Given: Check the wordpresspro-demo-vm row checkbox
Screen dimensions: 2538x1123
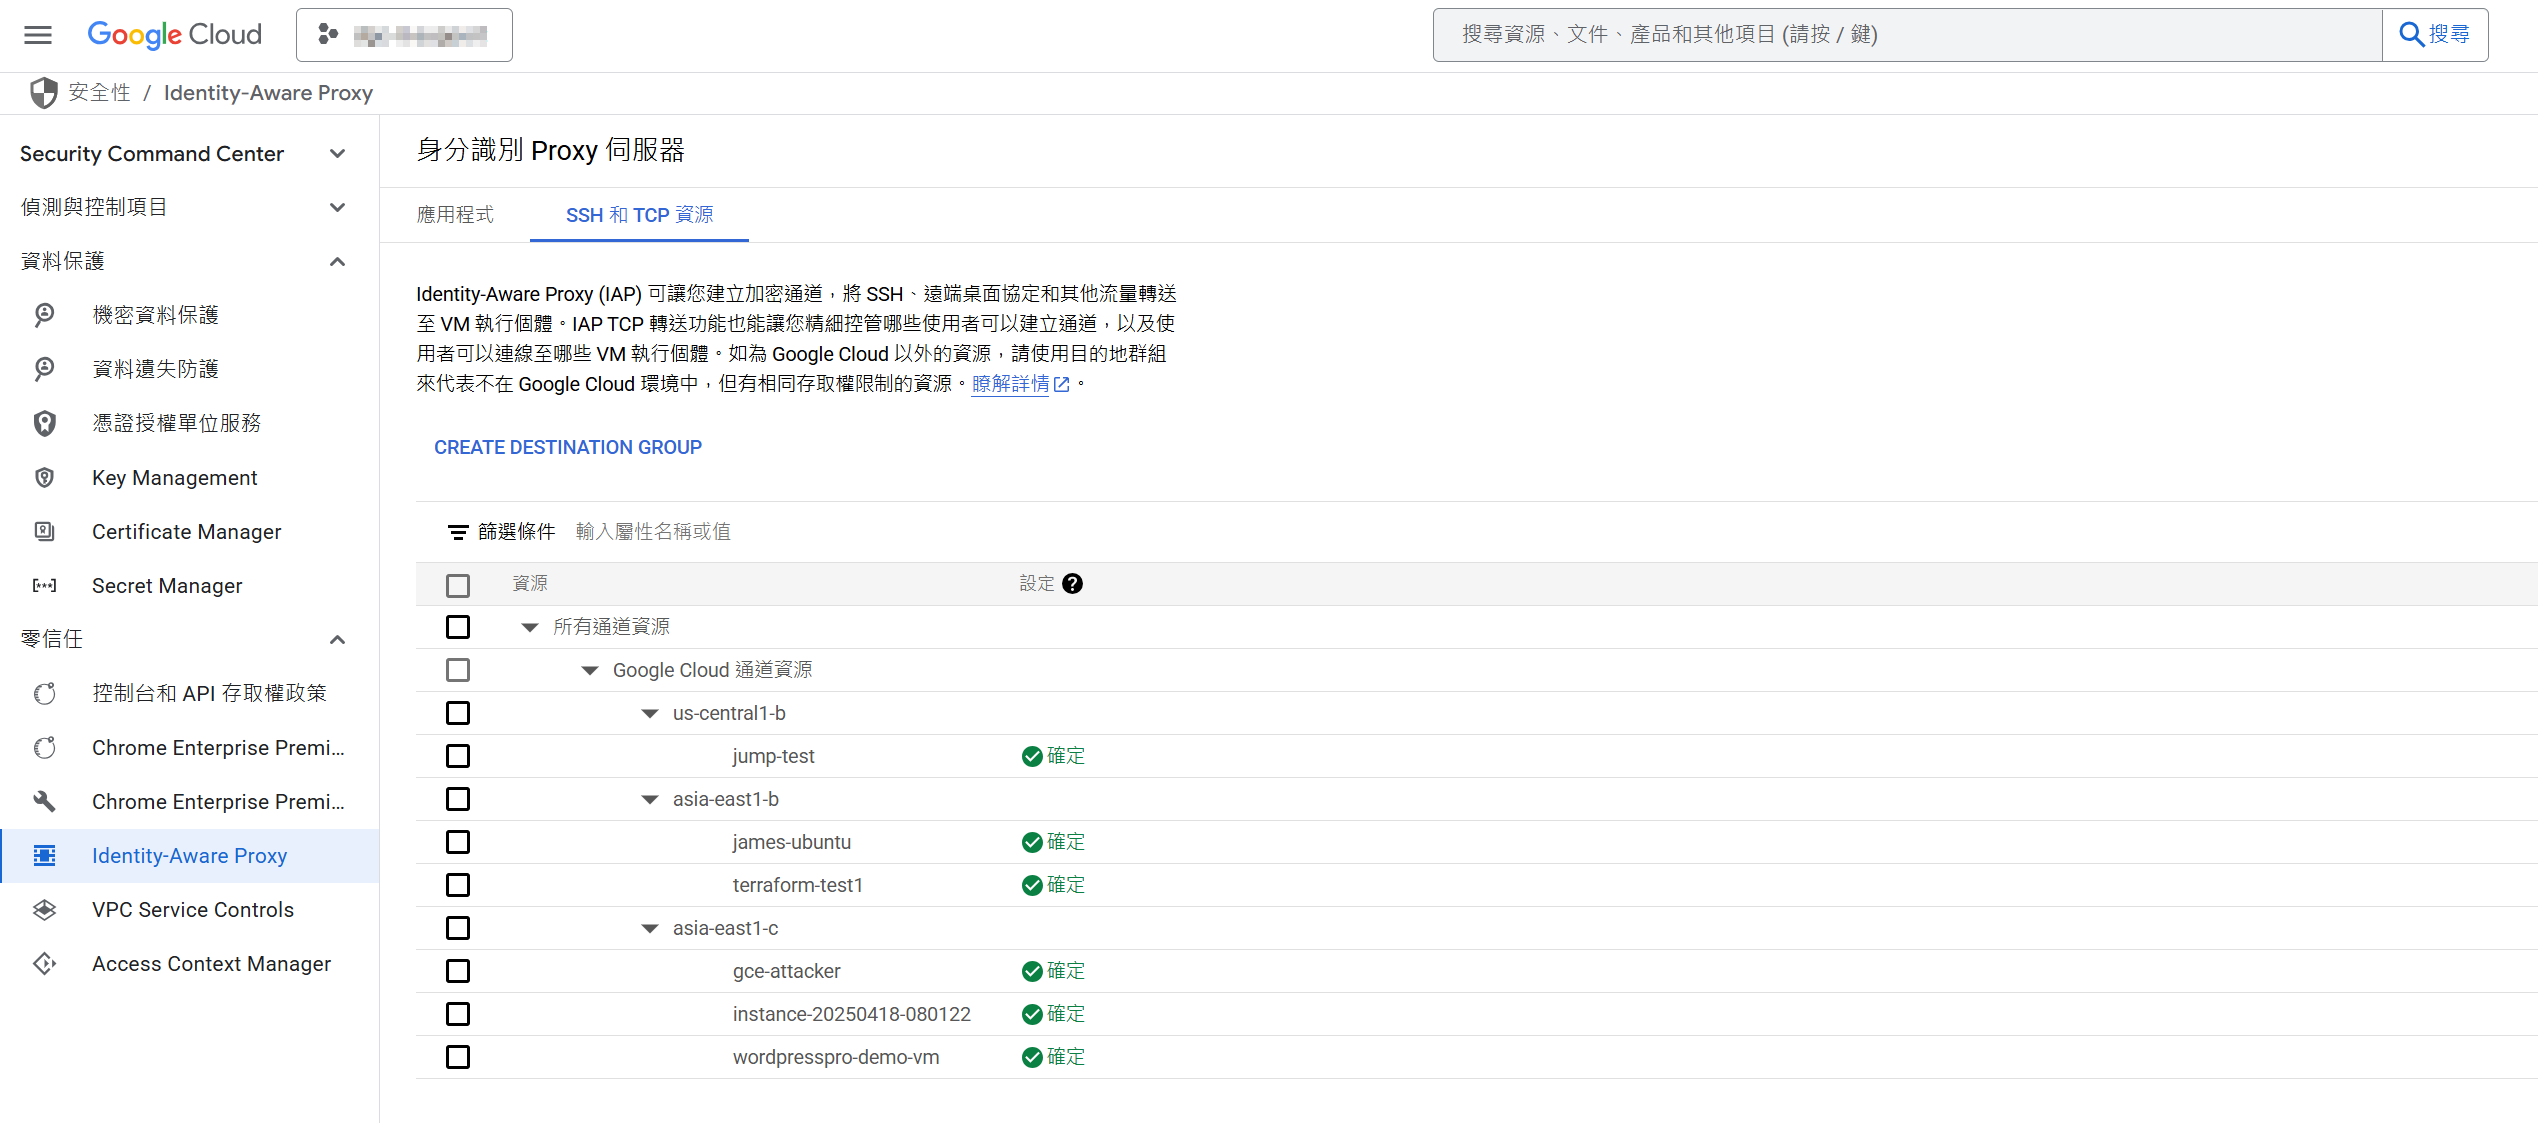Looking at the screenshot, I should click(458, 1057).
